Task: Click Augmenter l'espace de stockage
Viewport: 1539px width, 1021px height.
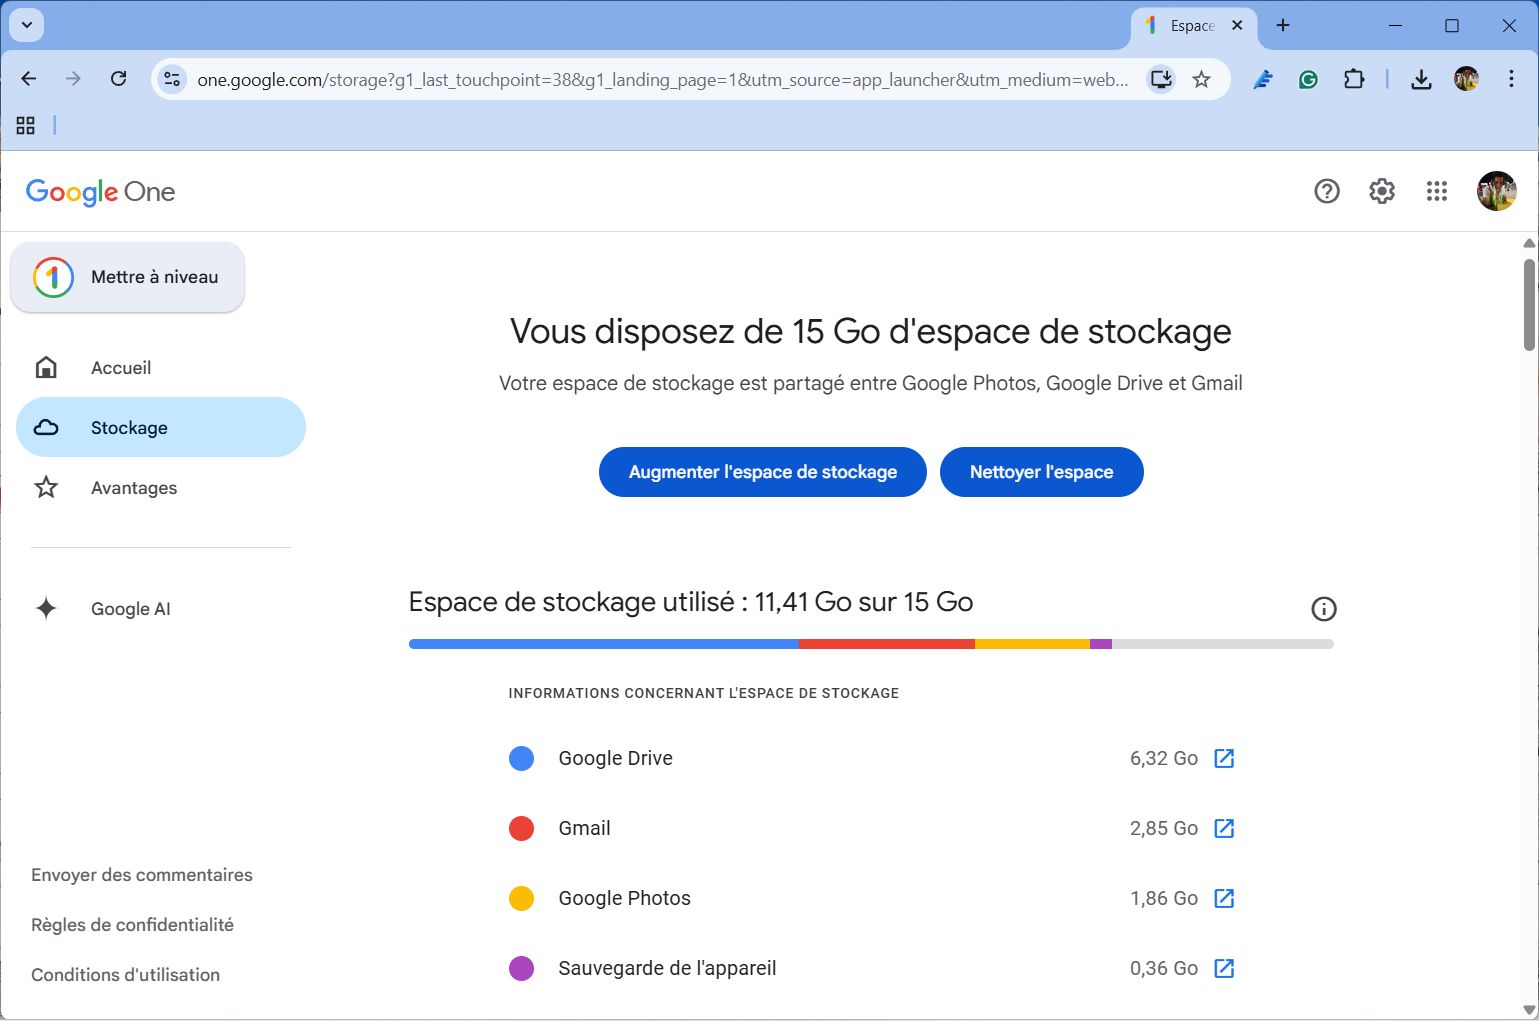Action: [x=762, y=471]
